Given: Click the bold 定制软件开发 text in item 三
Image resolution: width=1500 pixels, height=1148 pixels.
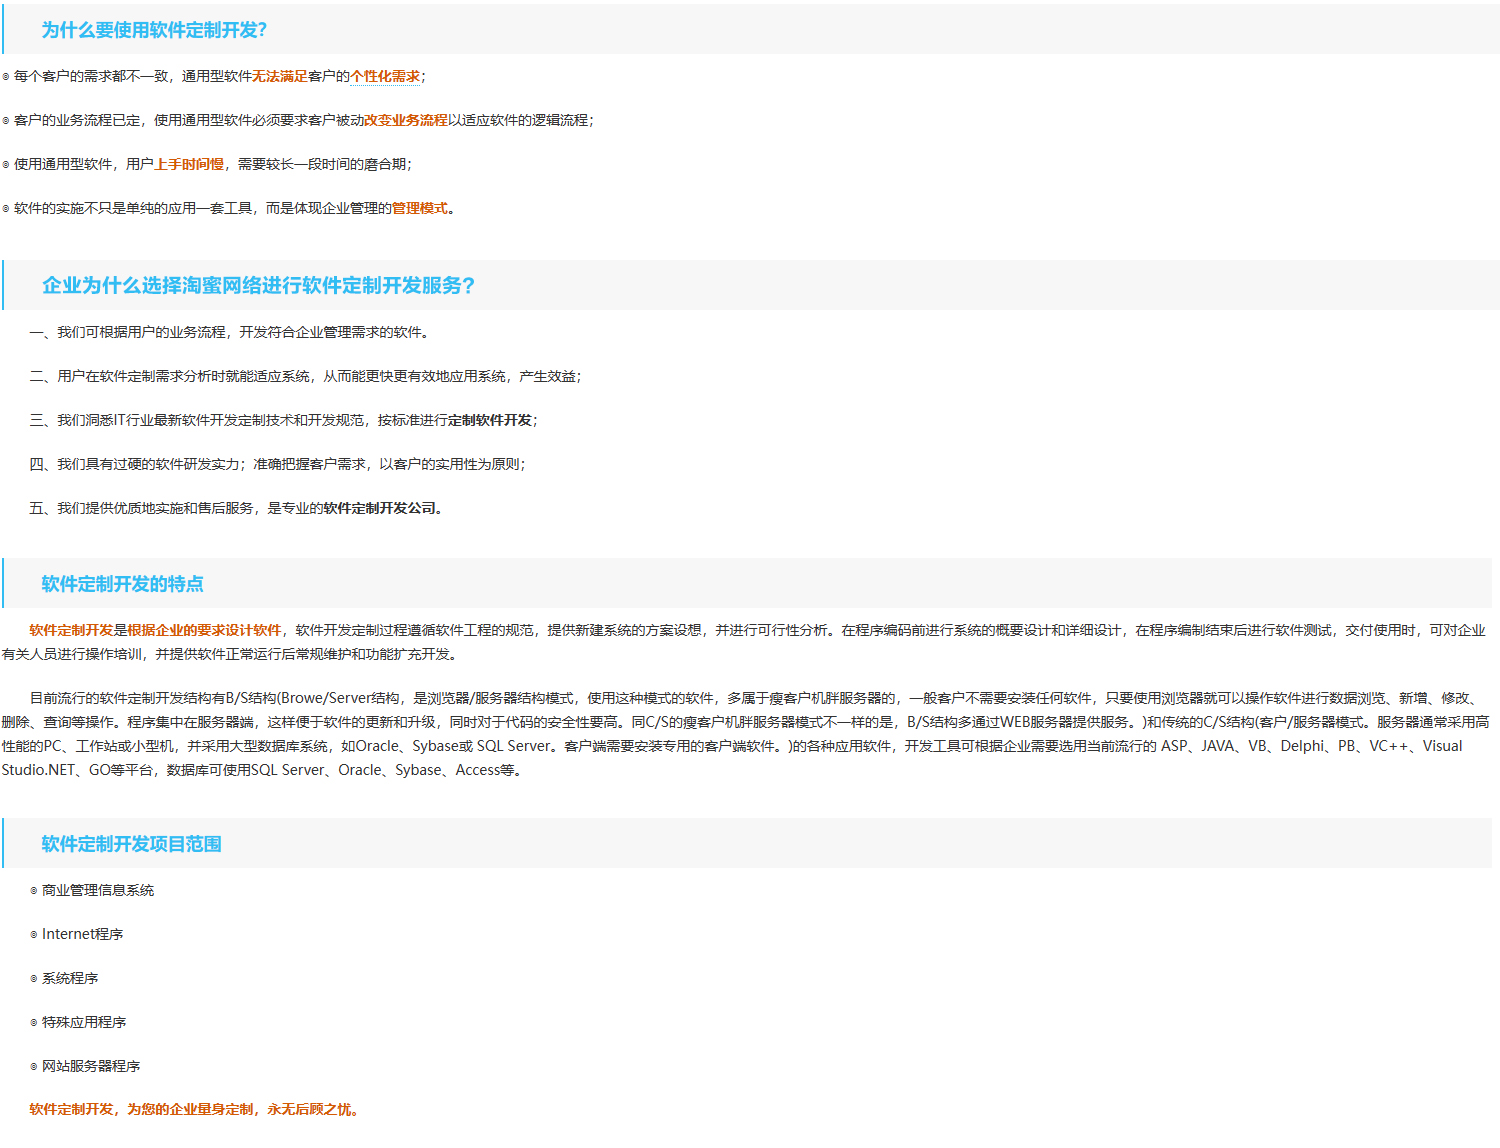Looking at the screenshot, I should tap(489, 421).
